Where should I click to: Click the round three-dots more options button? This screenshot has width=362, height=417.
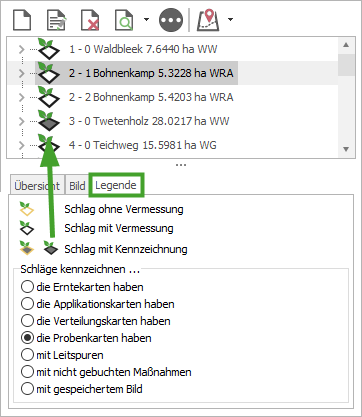tap(171, 20)
